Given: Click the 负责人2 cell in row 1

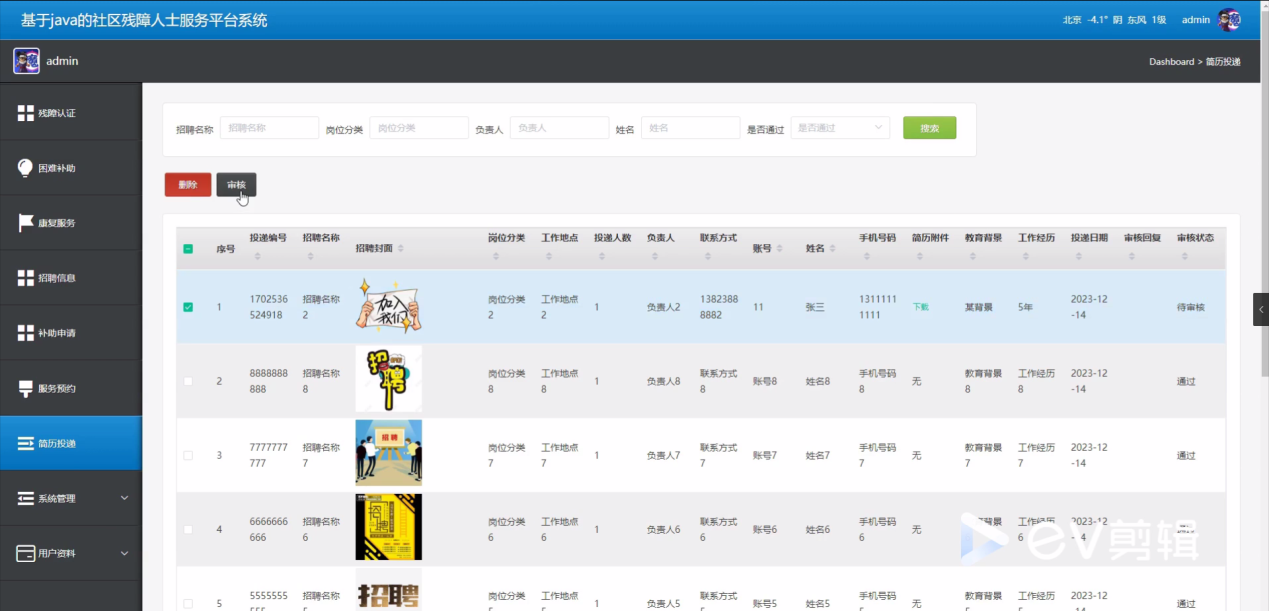Looking at the screenshot, I should pyautogui.click(x=663, y=307).
